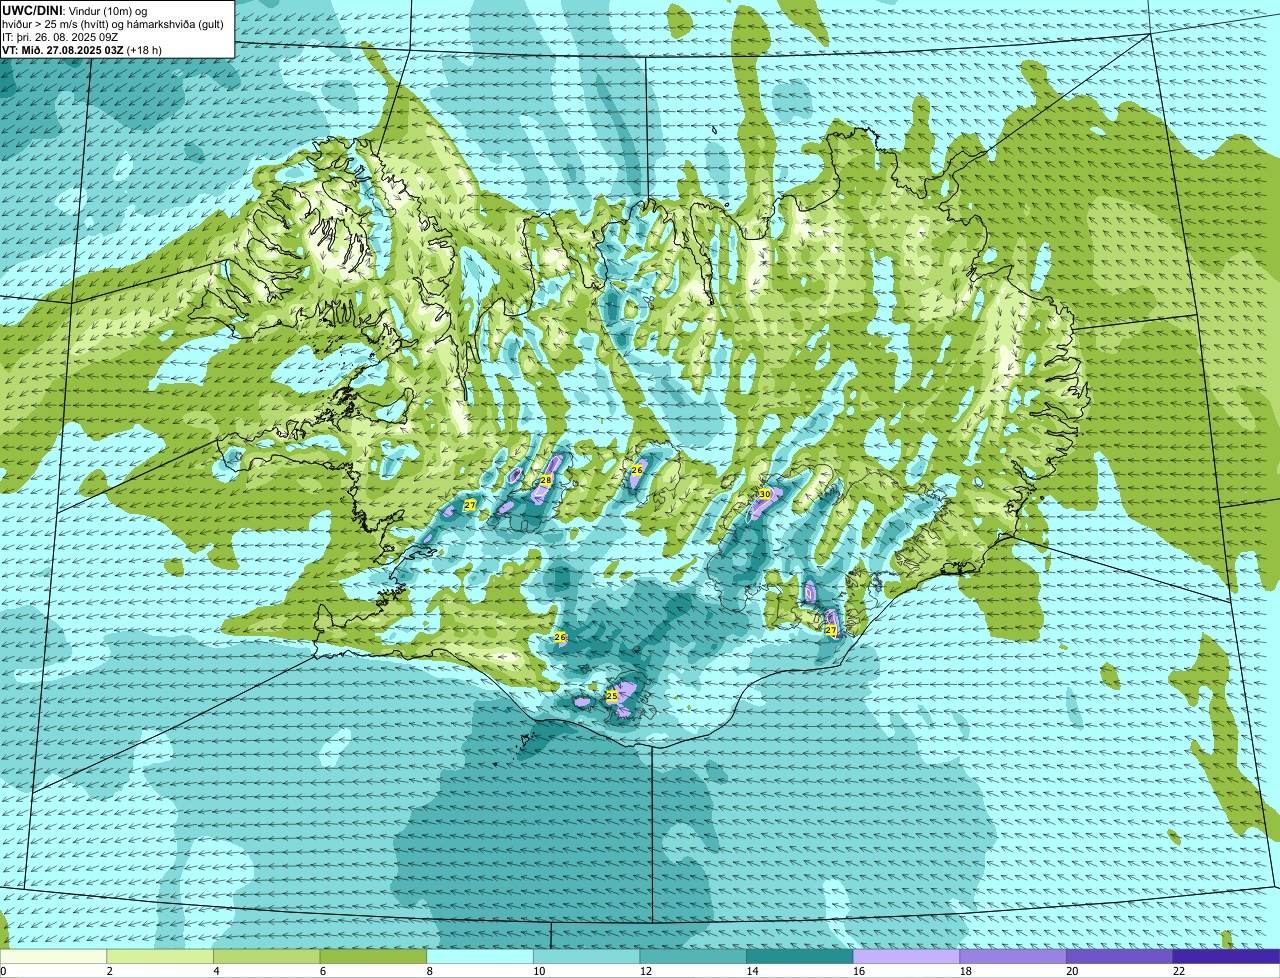Image resolution: width=1280 pixels, height=978 pixels.
Task: Click the legend tick number "14"
Action: [752, 971]
